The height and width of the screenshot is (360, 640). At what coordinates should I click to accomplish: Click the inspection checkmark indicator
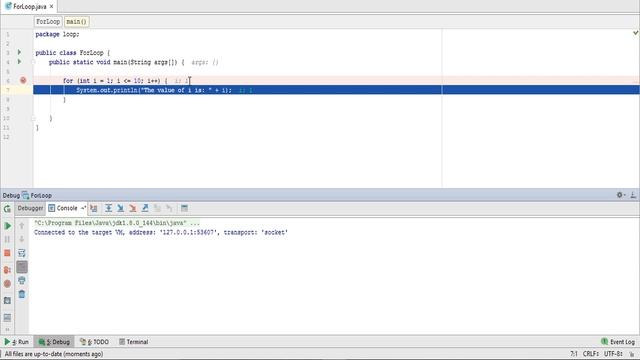636,33
